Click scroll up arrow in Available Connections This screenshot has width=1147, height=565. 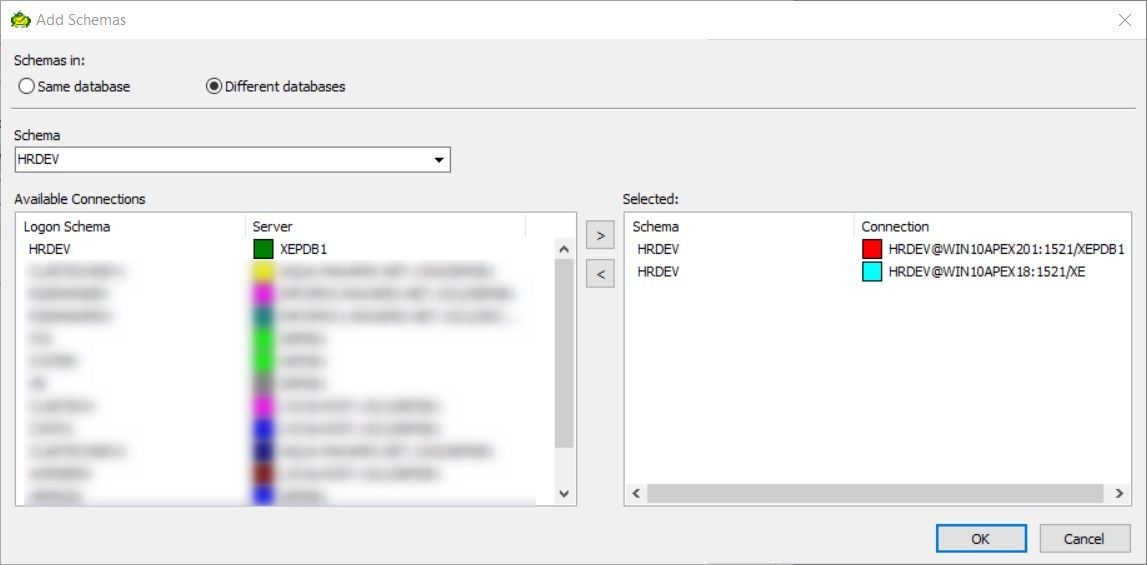coord(564,249)
